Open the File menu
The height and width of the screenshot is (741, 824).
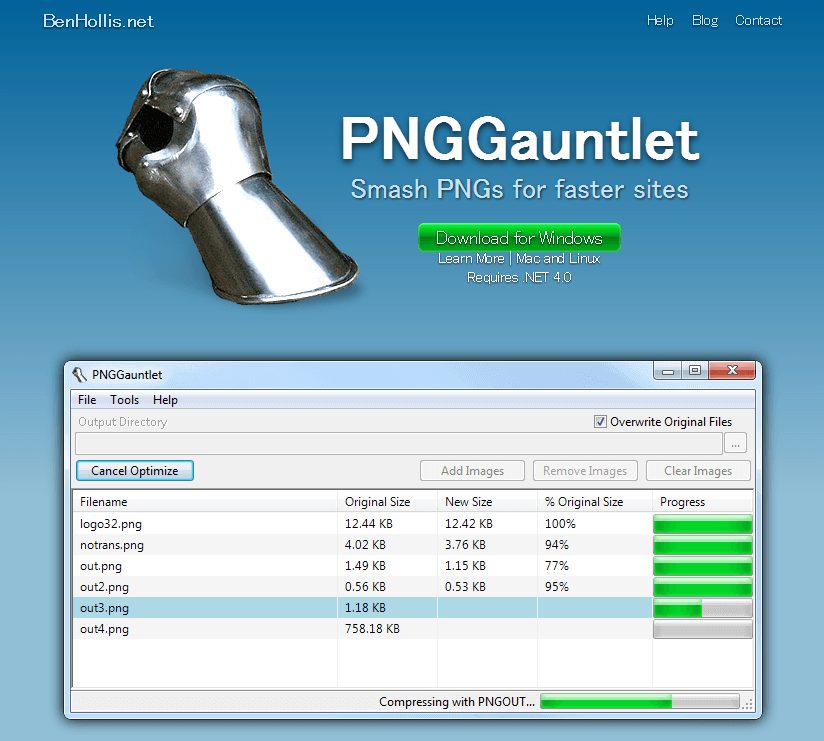(x=87, y=400)
